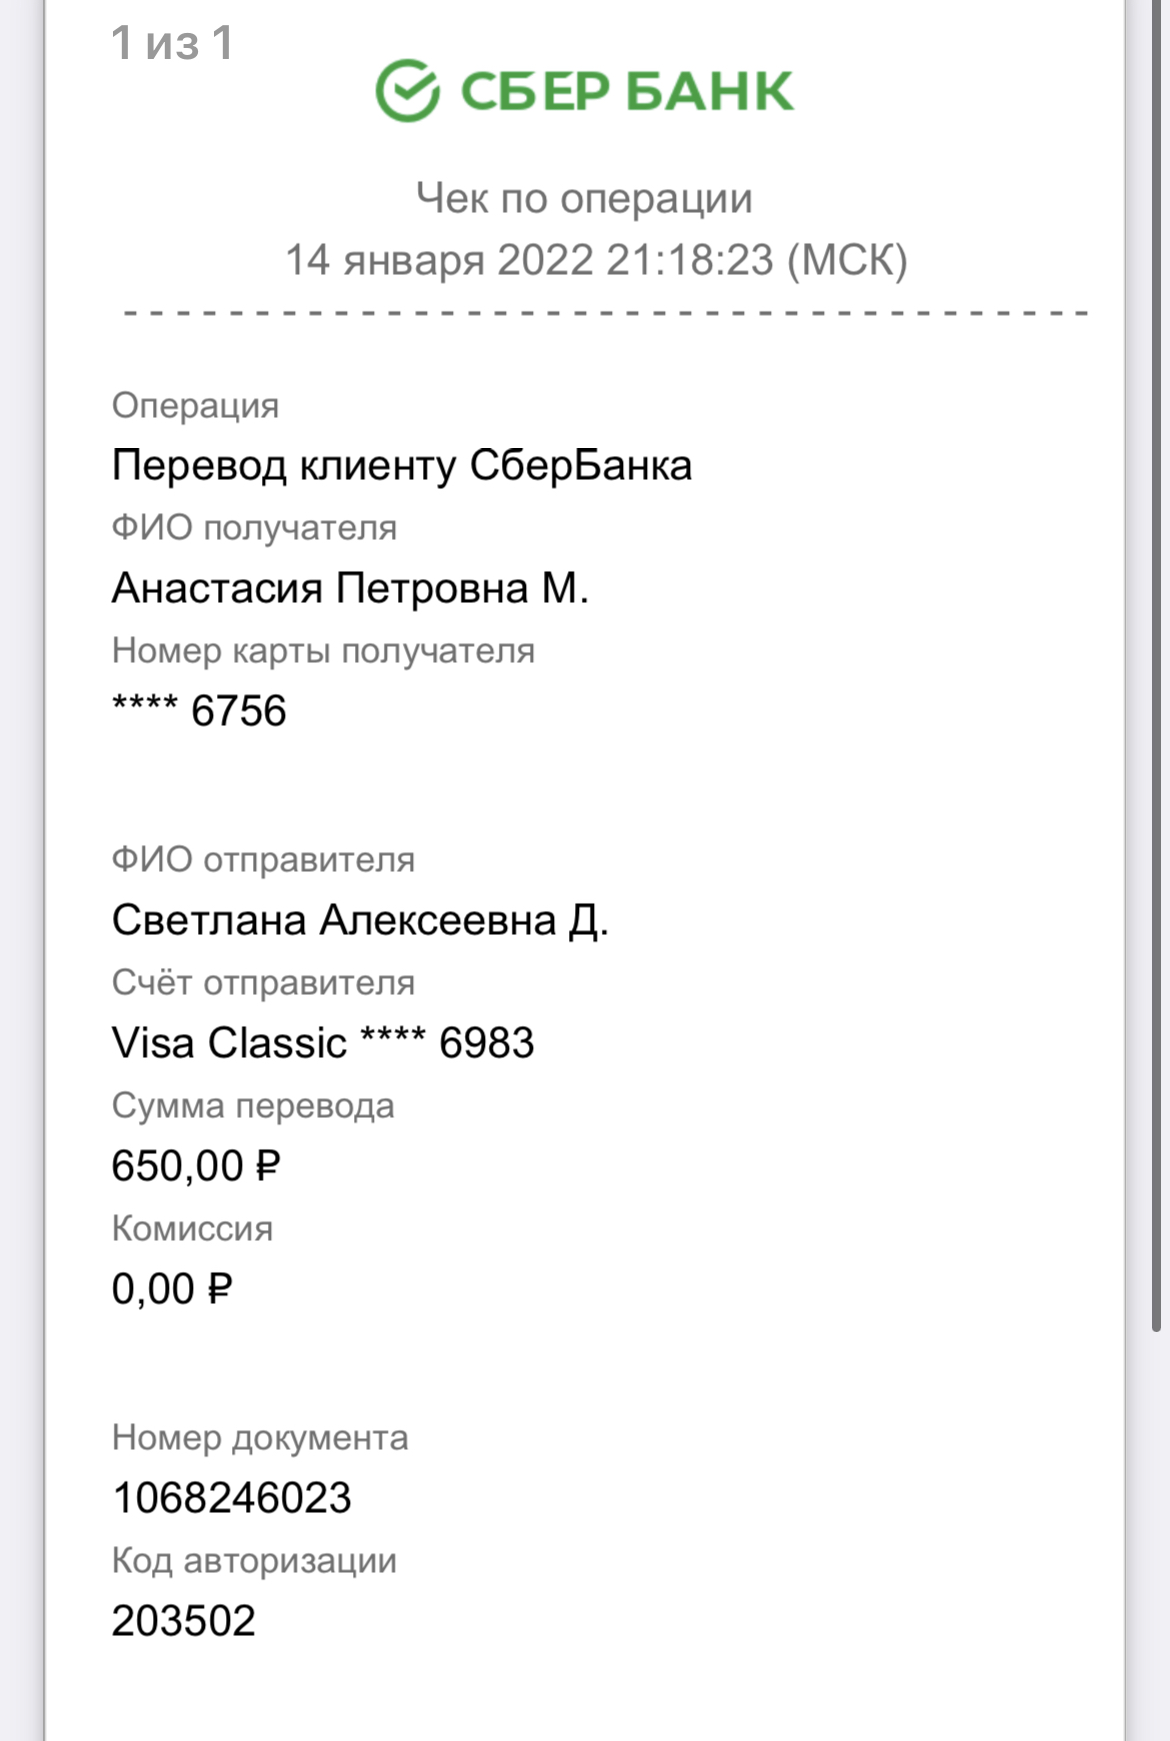Click the 'Чек по операции' heading
This screenshot has height=1741, width=1170.
point(585,198)
